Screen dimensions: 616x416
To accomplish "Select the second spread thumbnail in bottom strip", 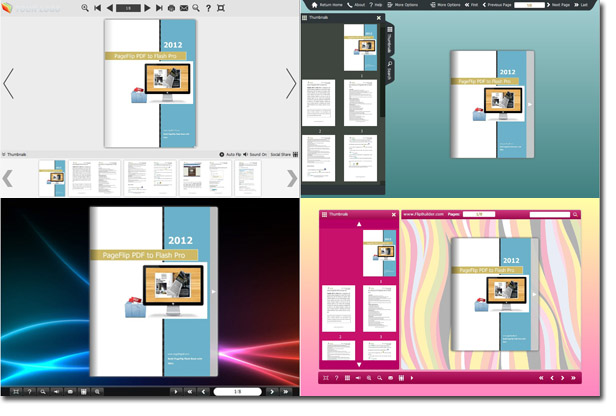I will coord(150,178).
